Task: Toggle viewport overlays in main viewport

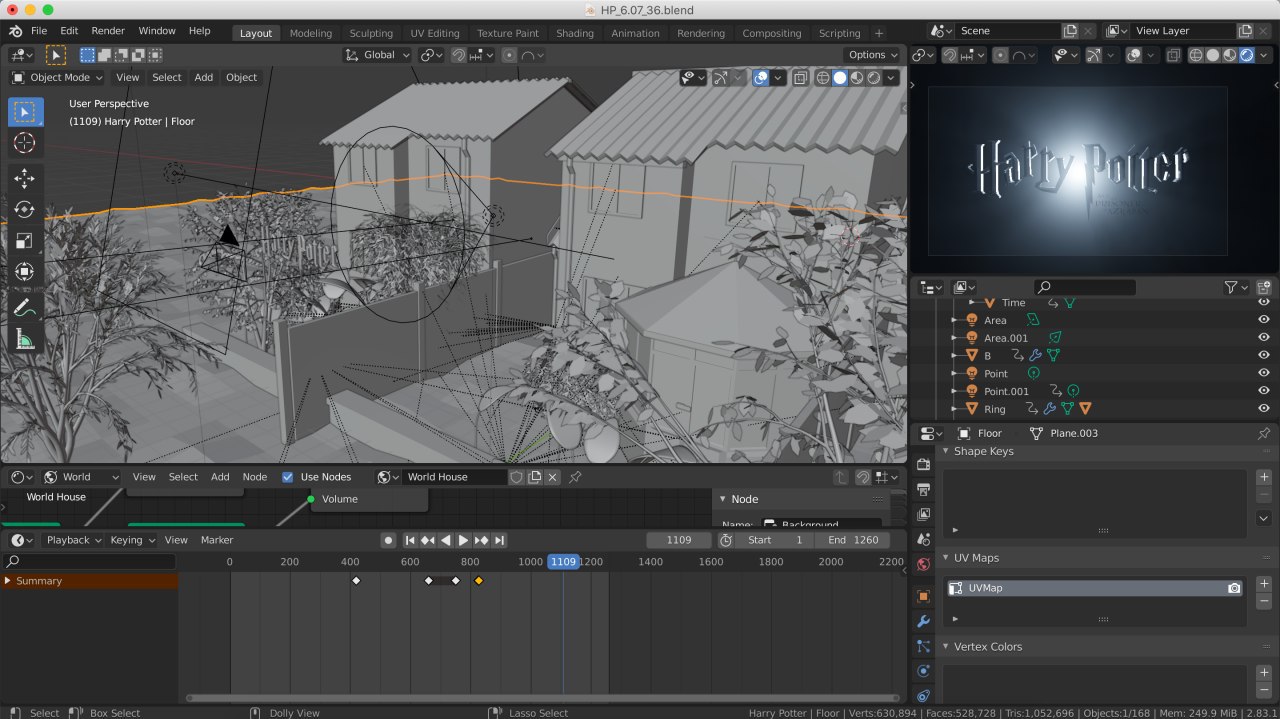Action: point(761,77)
